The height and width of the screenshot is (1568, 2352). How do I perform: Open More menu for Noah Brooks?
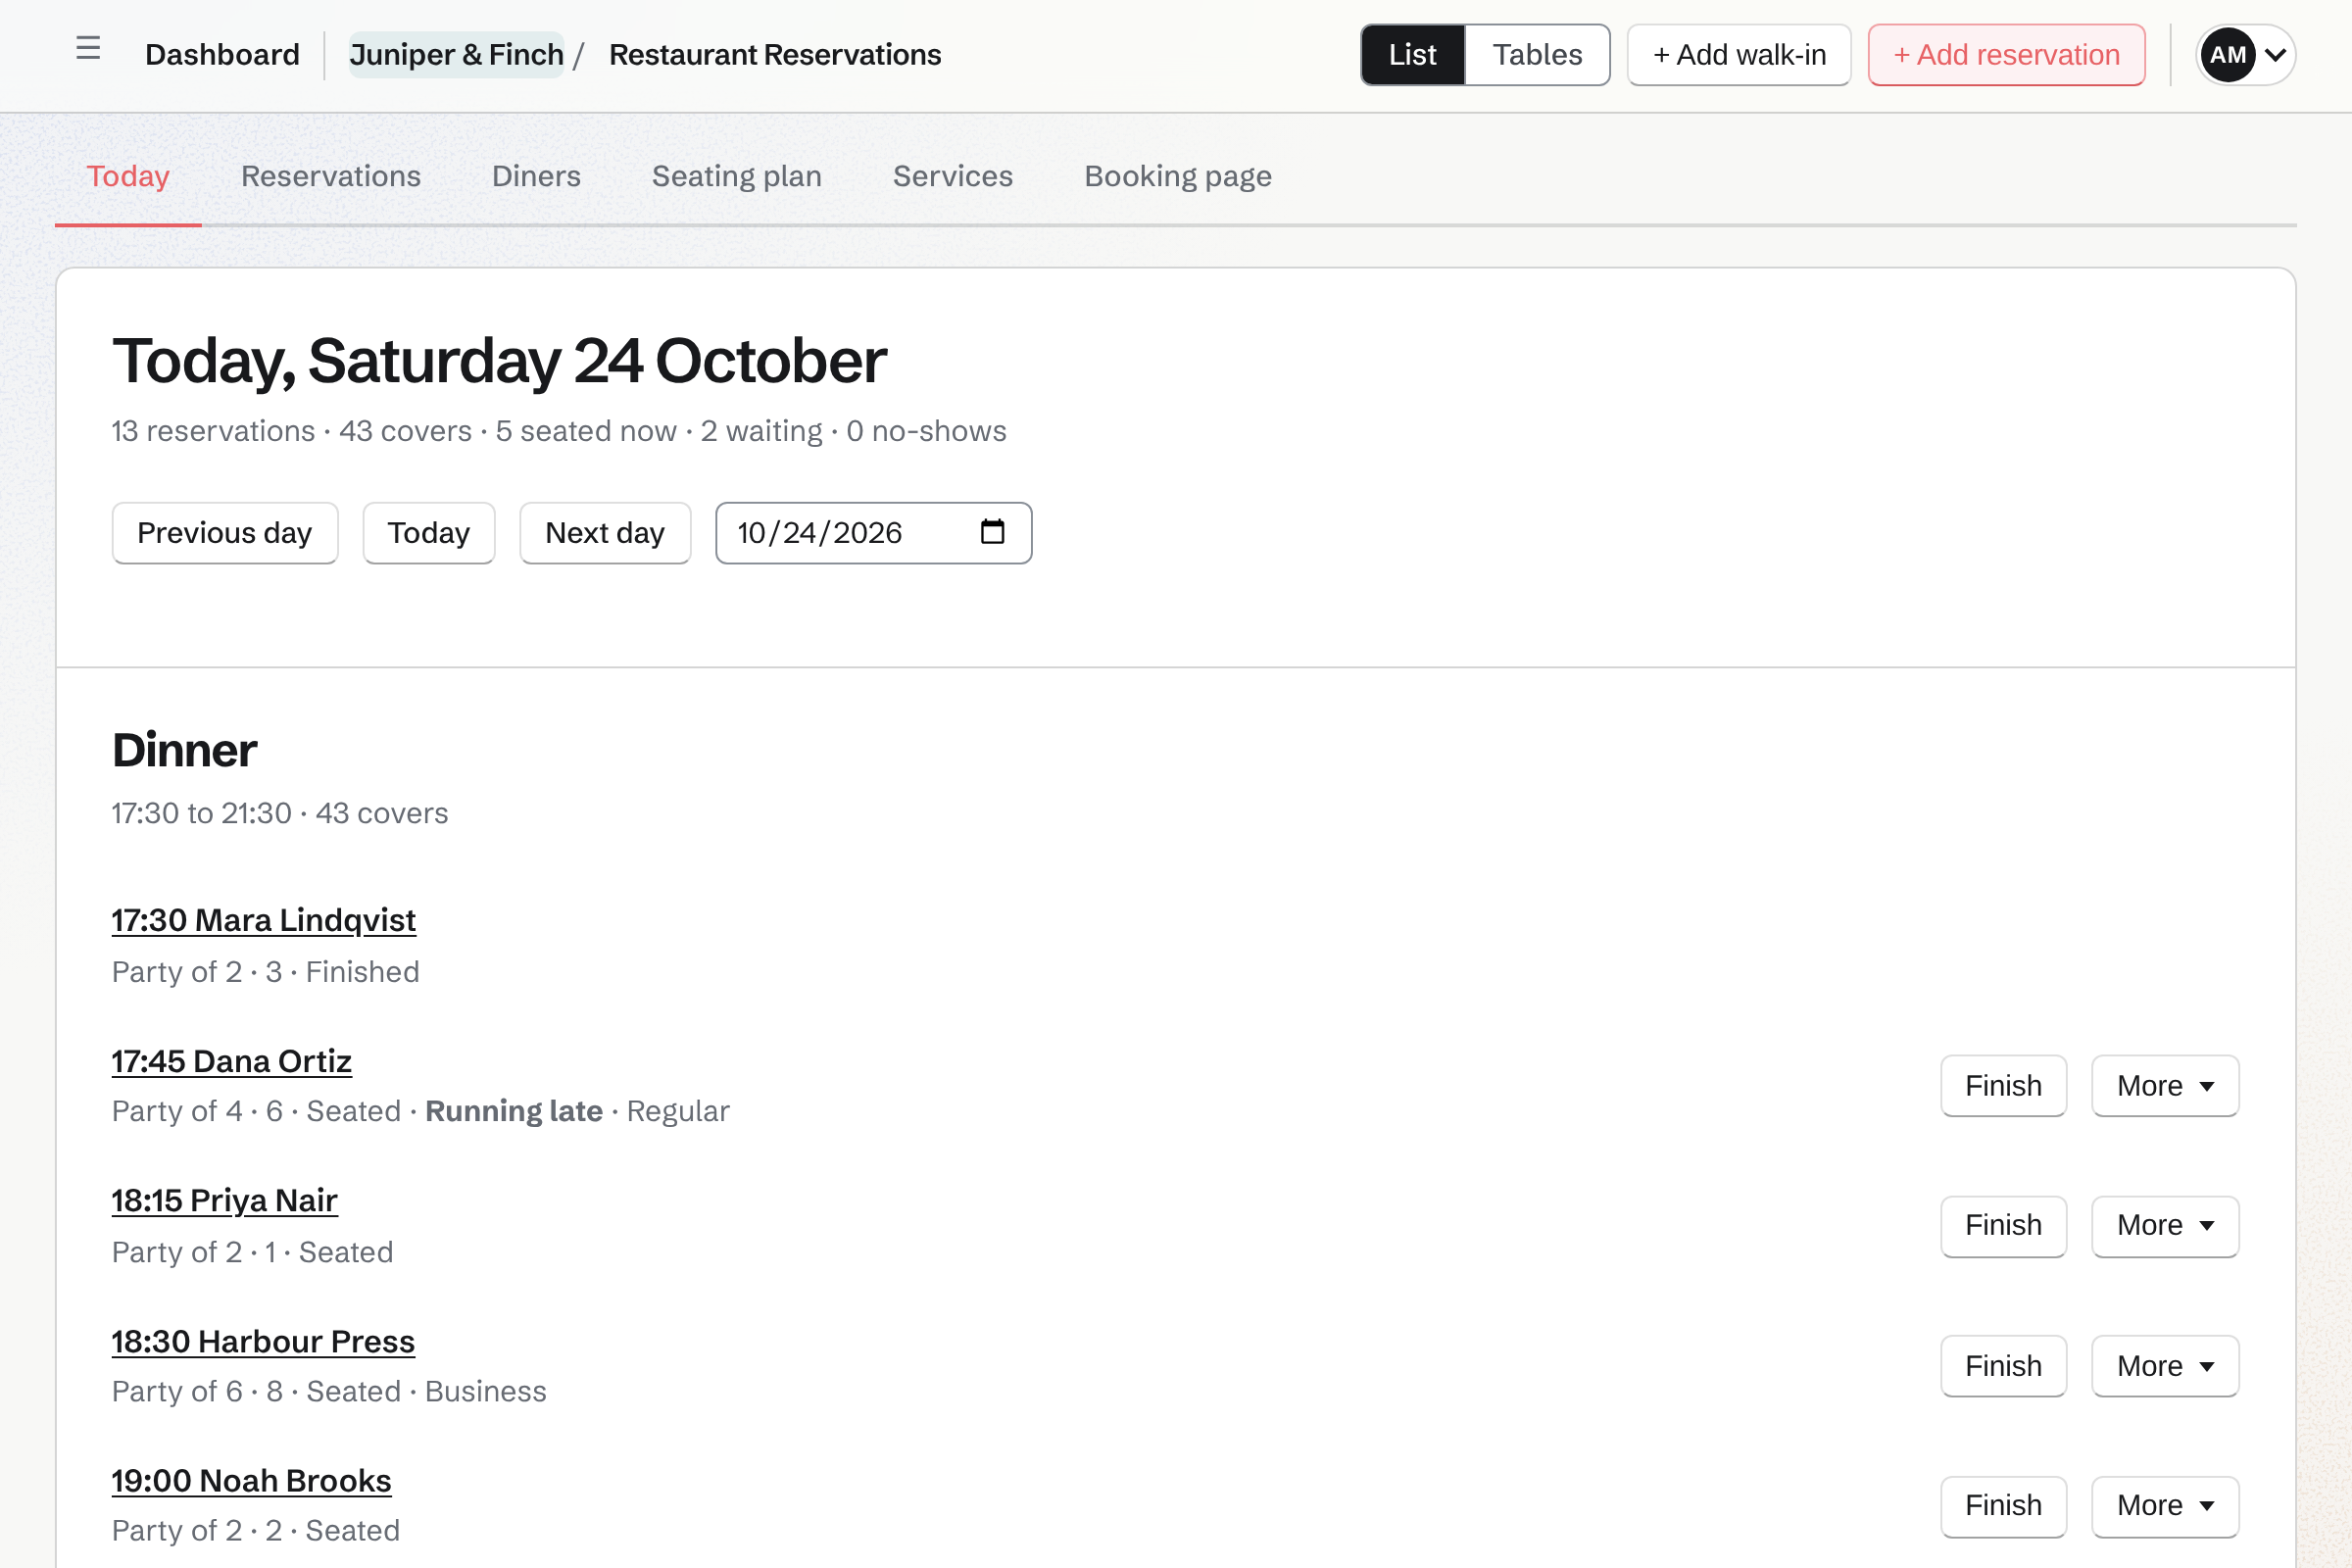tap(2165, 1506)
